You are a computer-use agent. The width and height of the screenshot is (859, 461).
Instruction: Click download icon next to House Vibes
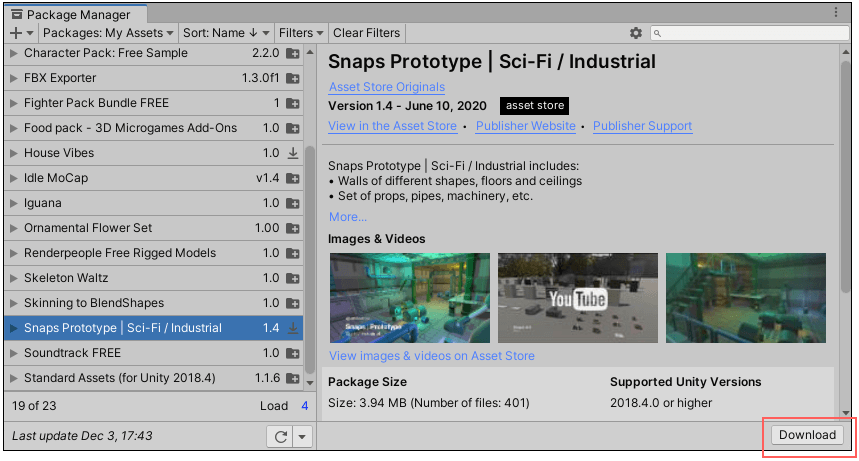pos(293,153)
